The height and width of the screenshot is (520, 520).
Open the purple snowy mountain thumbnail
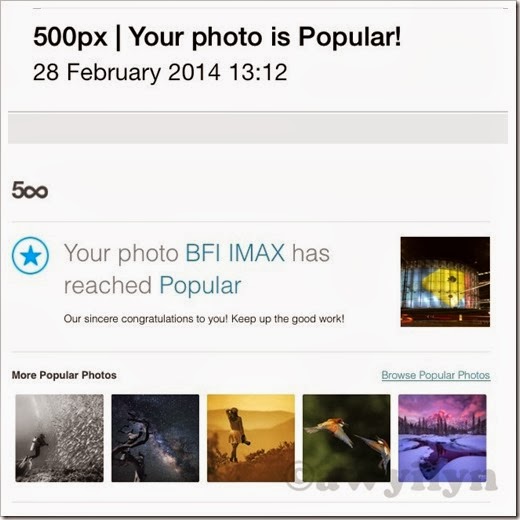pos(442,438)
